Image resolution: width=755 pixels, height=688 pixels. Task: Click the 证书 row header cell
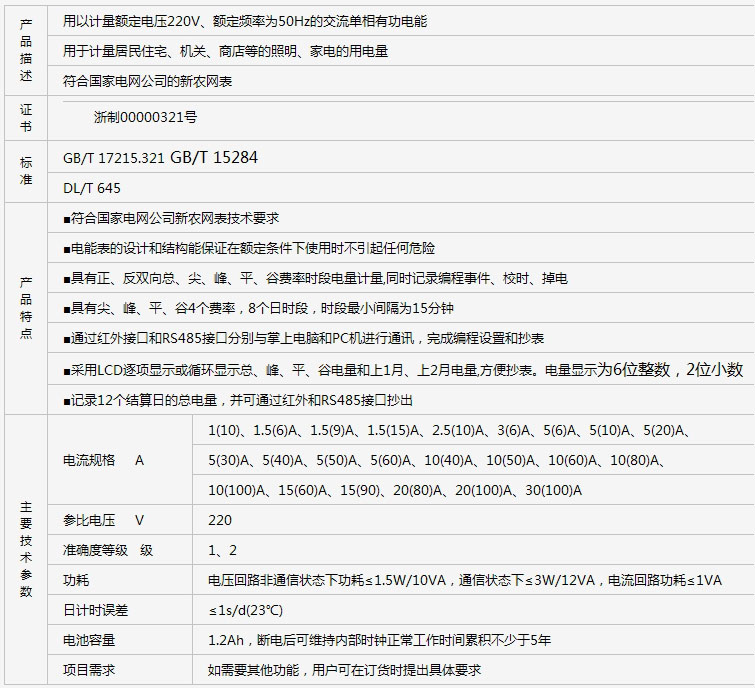coord(26,118)
